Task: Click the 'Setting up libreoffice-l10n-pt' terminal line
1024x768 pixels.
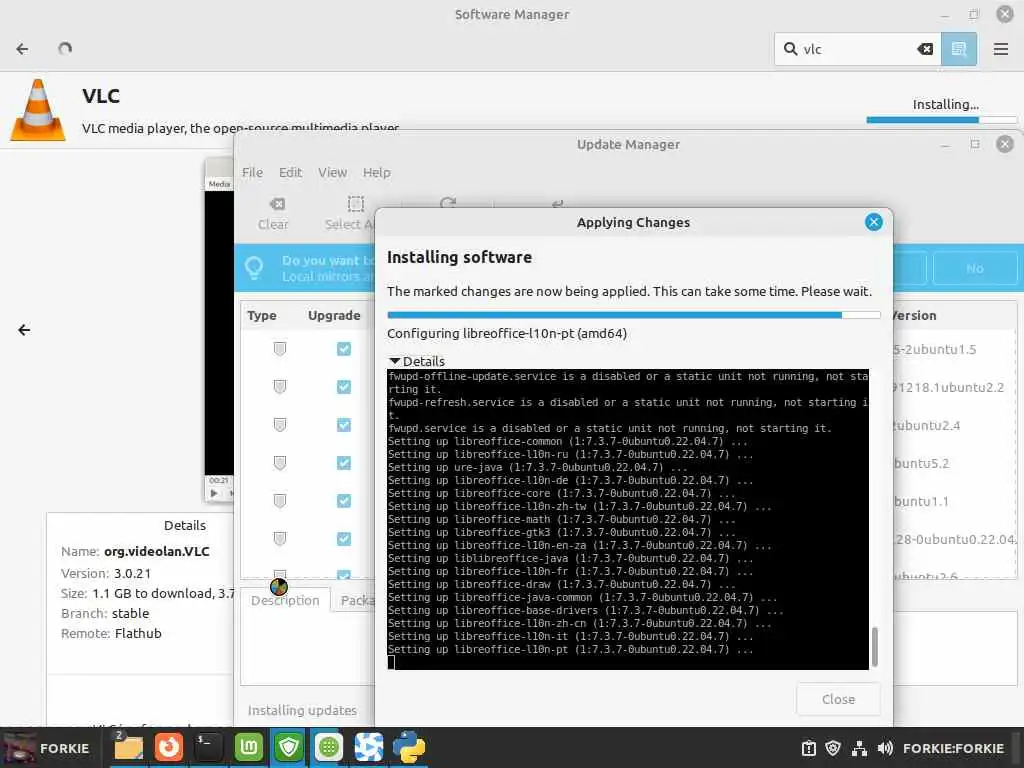Action: (570, 649)
